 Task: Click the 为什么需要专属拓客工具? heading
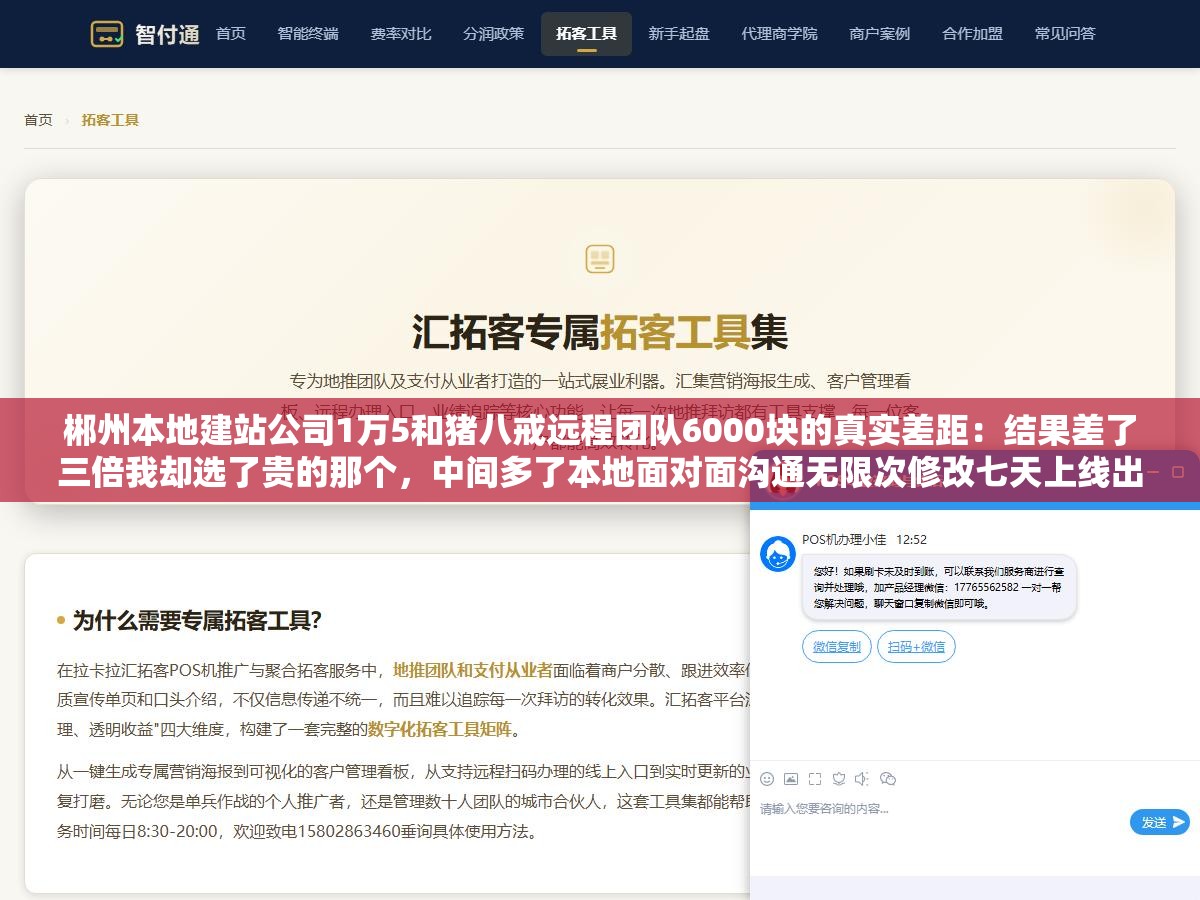pyautogui.click(x=197, y=620)
